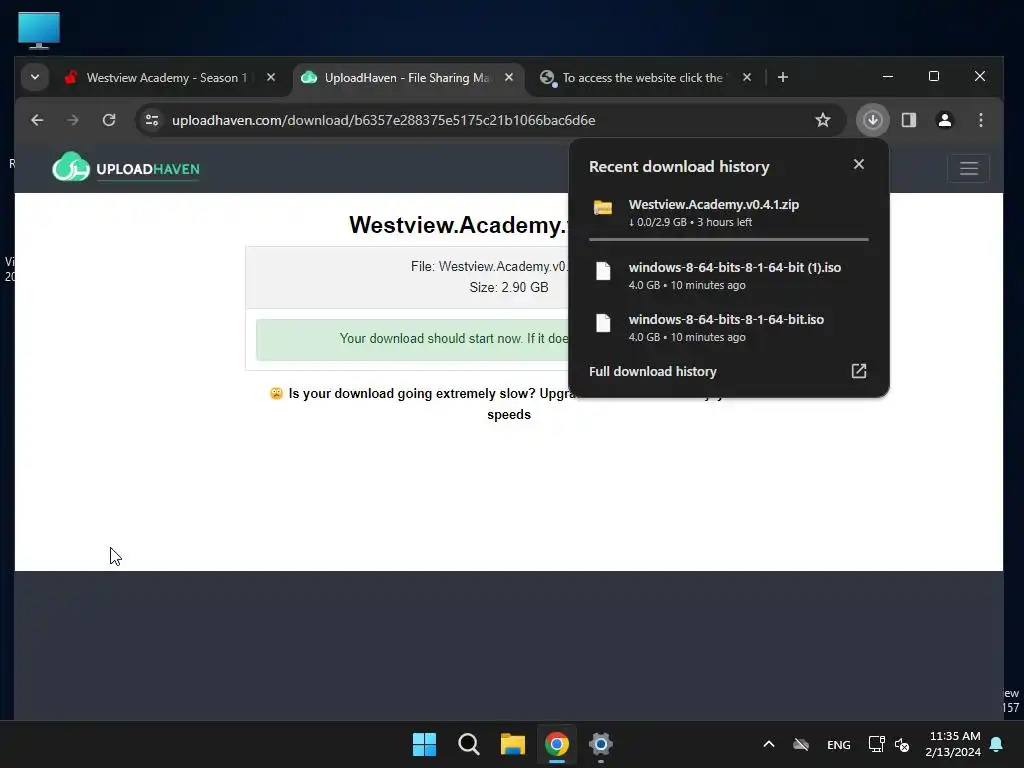This screenshot has width=1024, height=768.
Task: Select windows-8-64-bits-8-1-64-bit.iso download
Action: (x=729, y=328)
